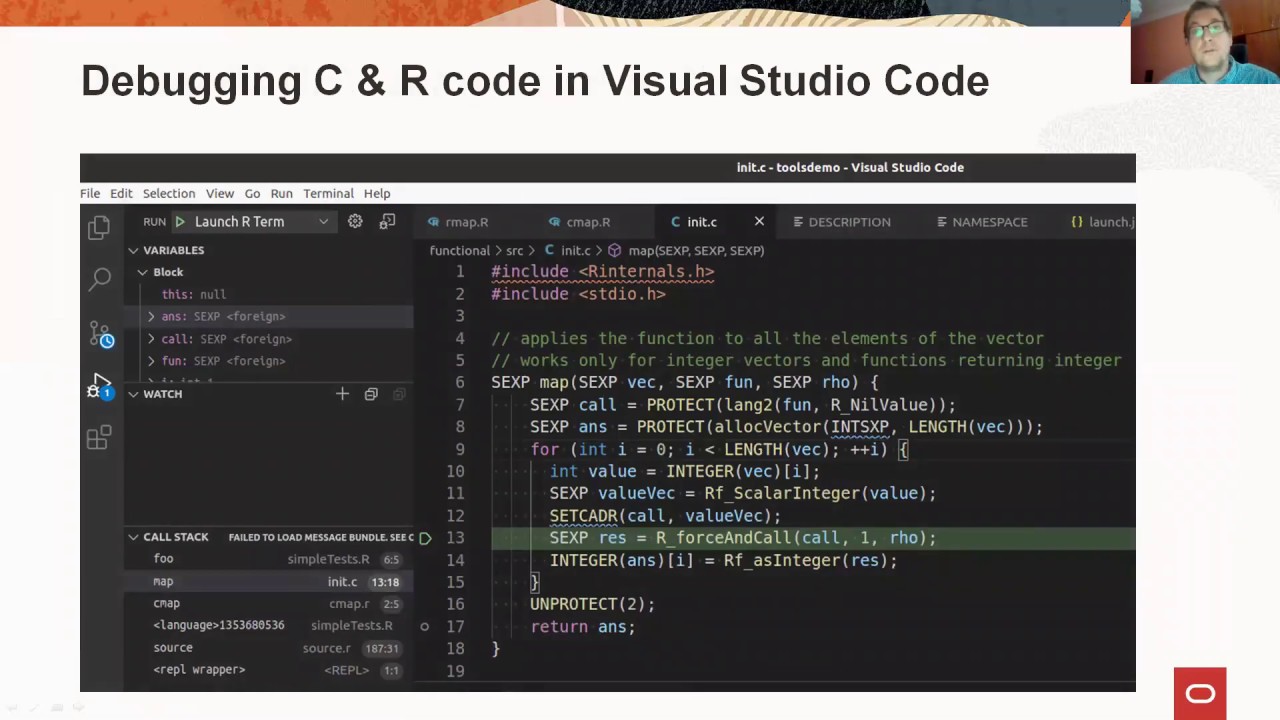Open the Help menu
Image resolution: width=1280 pixels, height=720 pixels.
[x=377, y=193]
